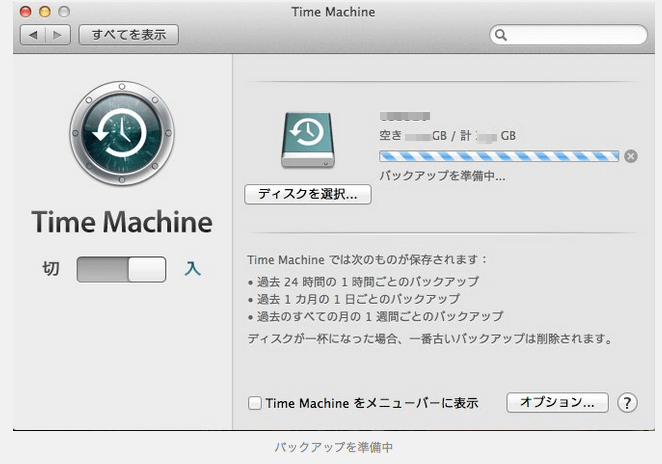Click the 空き GB / 計 GB capacity text

(448, 136)
